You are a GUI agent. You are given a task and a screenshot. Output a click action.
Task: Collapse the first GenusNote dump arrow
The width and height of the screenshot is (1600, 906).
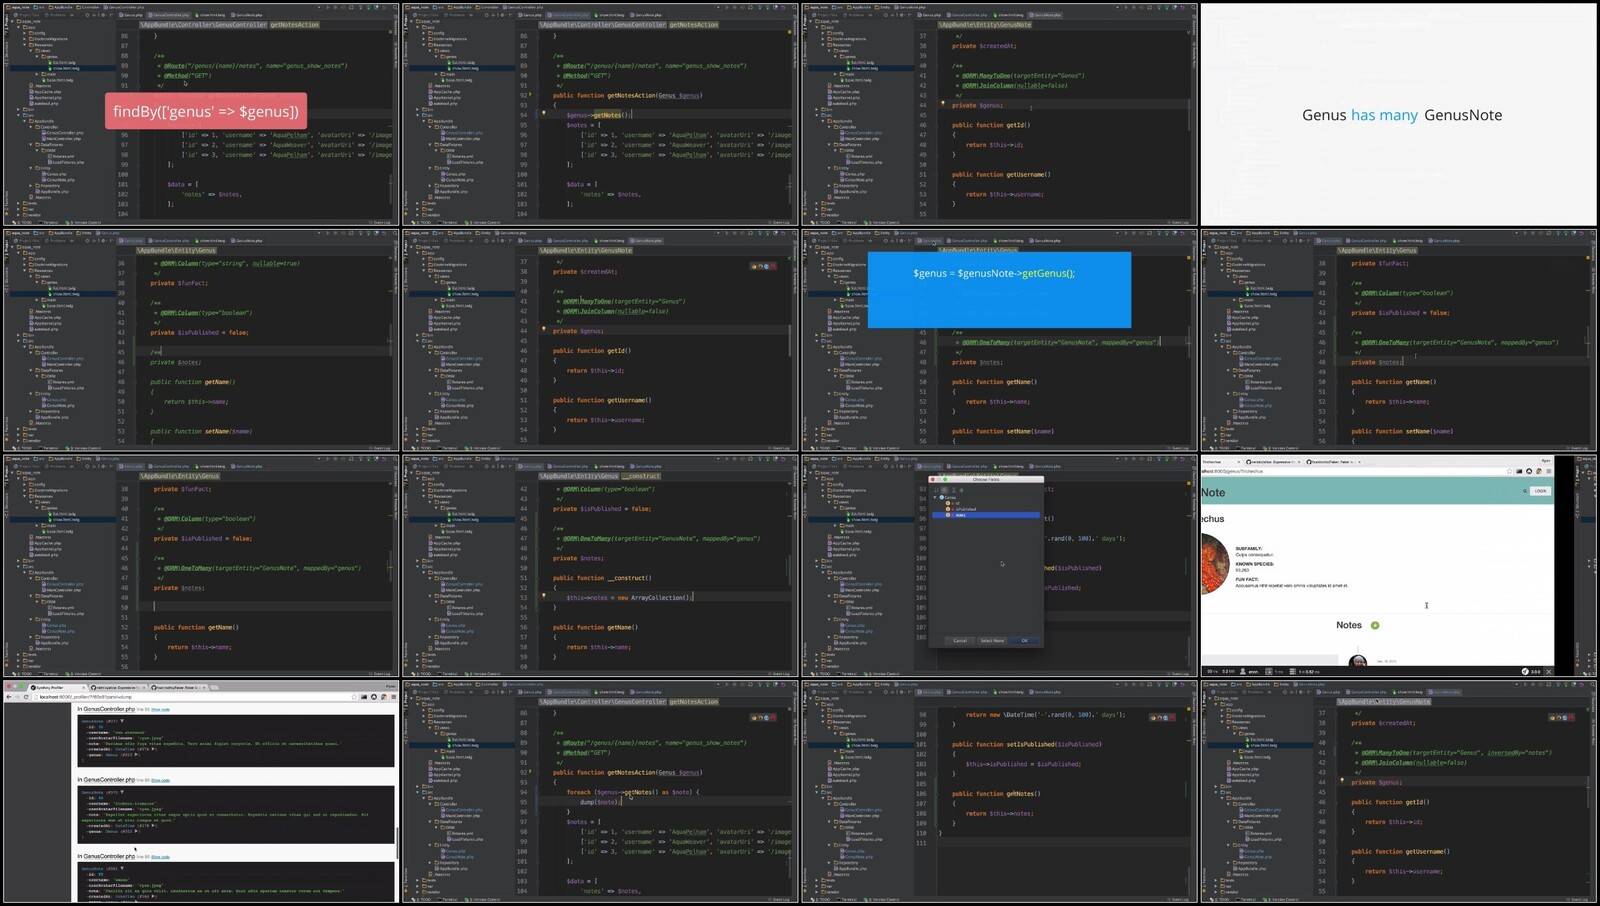click(x=122, y=721)
